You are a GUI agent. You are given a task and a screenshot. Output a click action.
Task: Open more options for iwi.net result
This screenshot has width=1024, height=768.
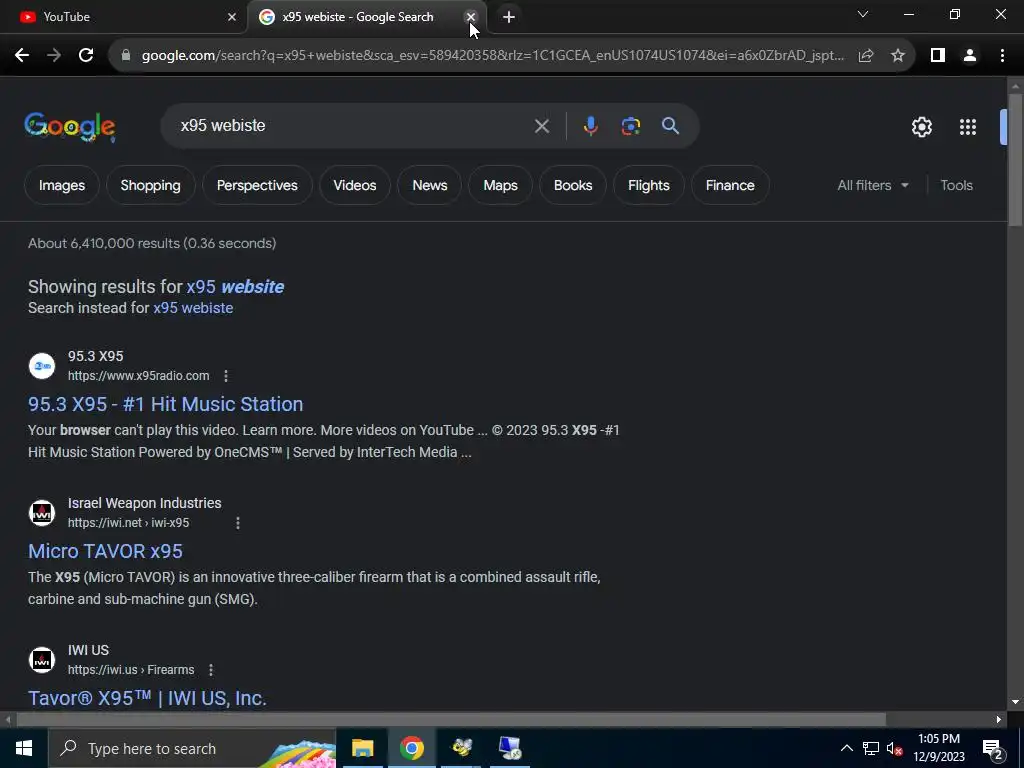238,523
